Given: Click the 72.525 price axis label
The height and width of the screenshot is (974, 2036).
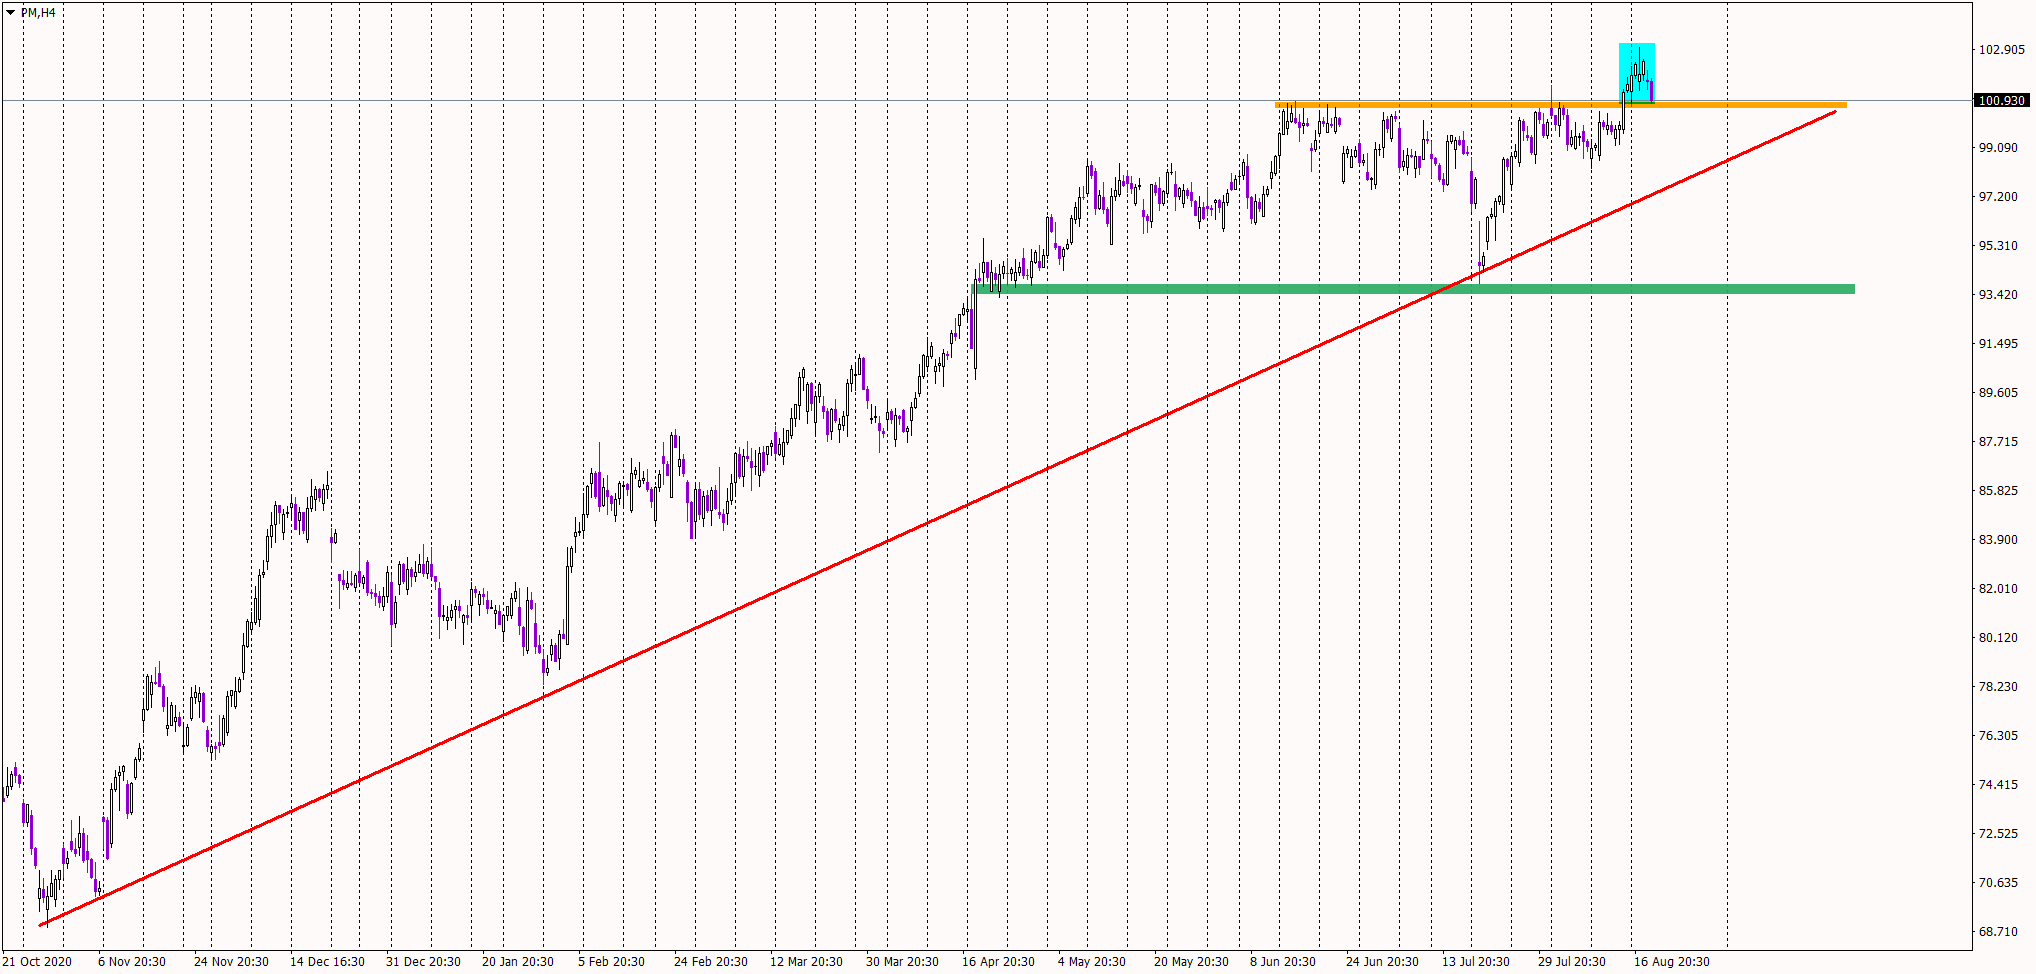Looking at the screenshot, I should click(x=1998, y=834).
